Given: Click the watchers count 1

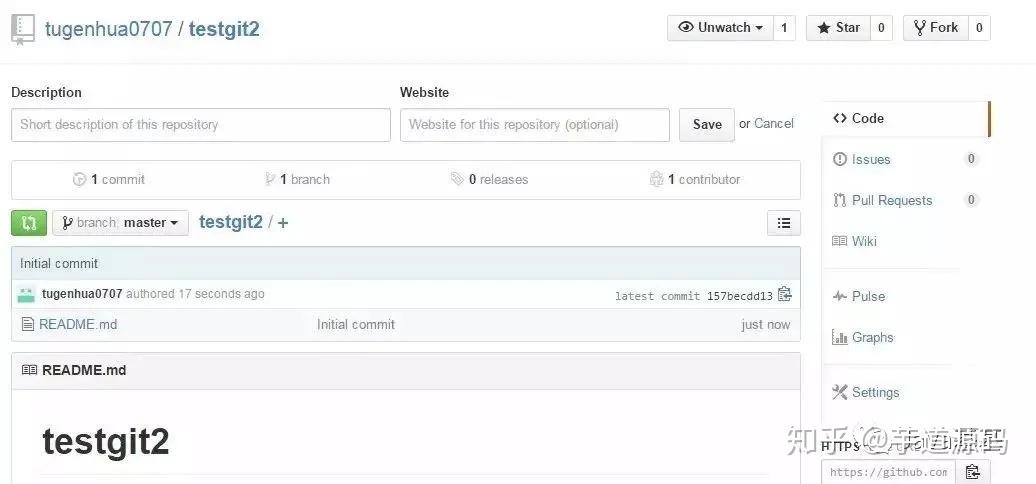Looking at the screenshot, I should pos(784,28).
